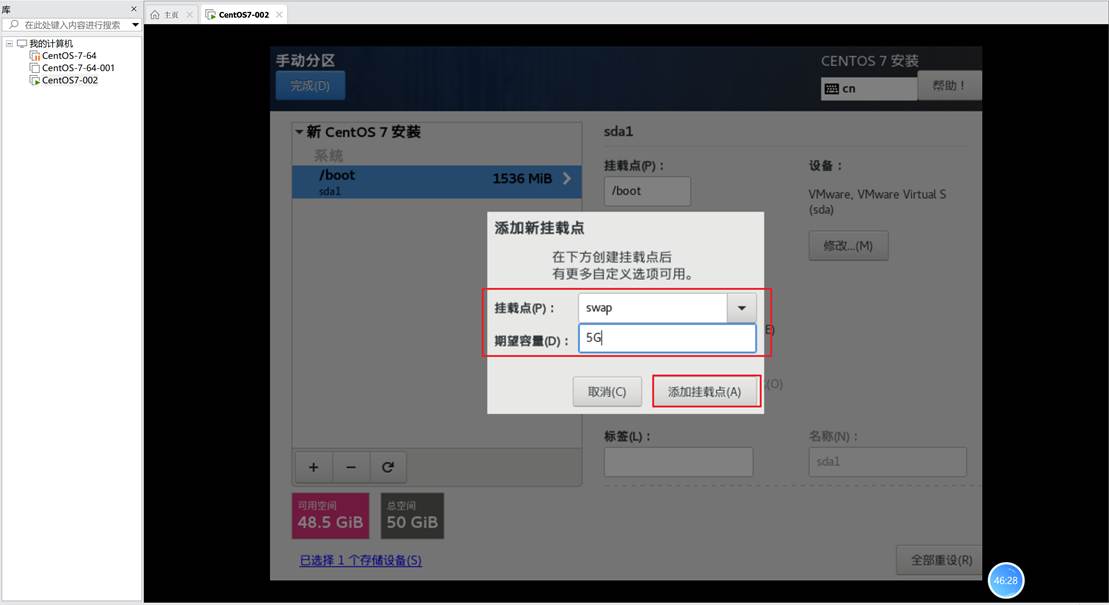Click the cn keyboard layout indicator

(869, 88)
